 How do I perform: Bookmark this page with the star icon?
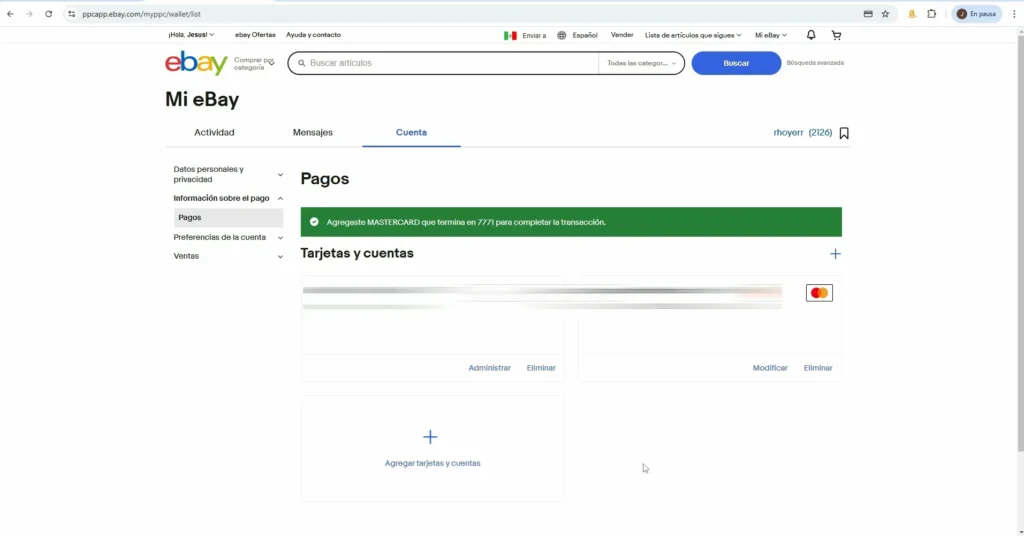pos(886,14)
